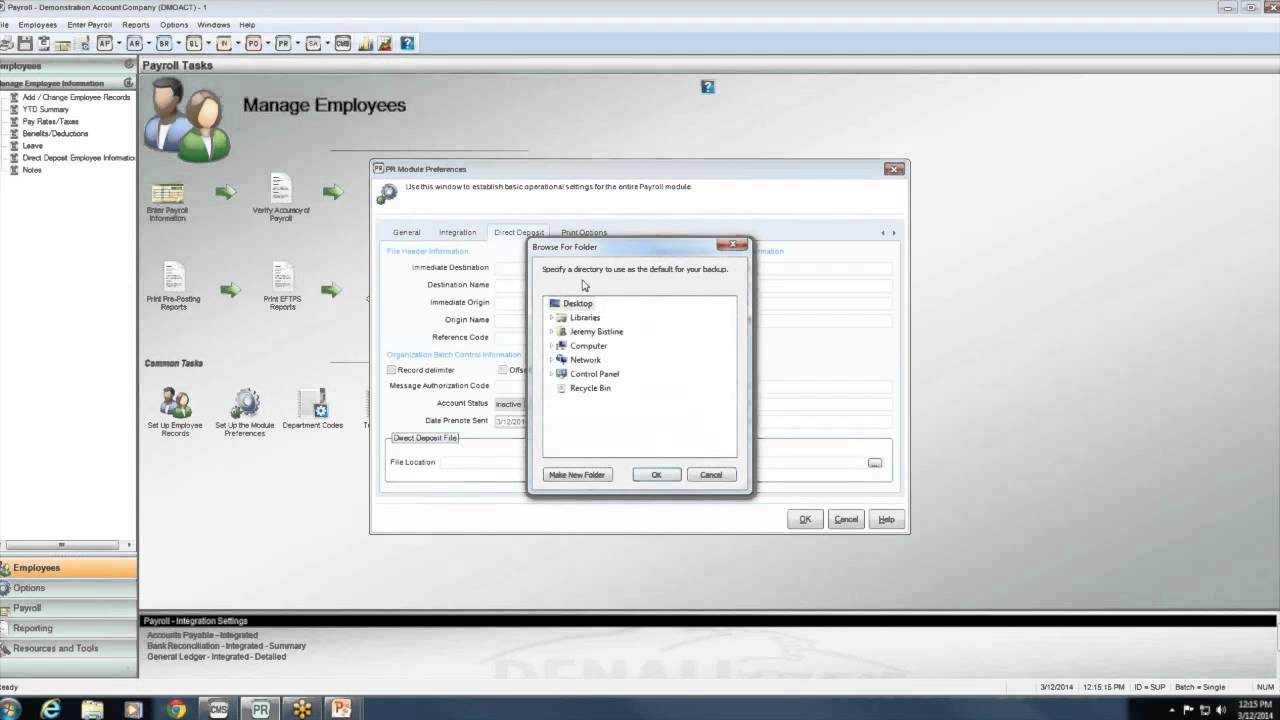Click the blue help question toolbar icon

click(407, 43)
